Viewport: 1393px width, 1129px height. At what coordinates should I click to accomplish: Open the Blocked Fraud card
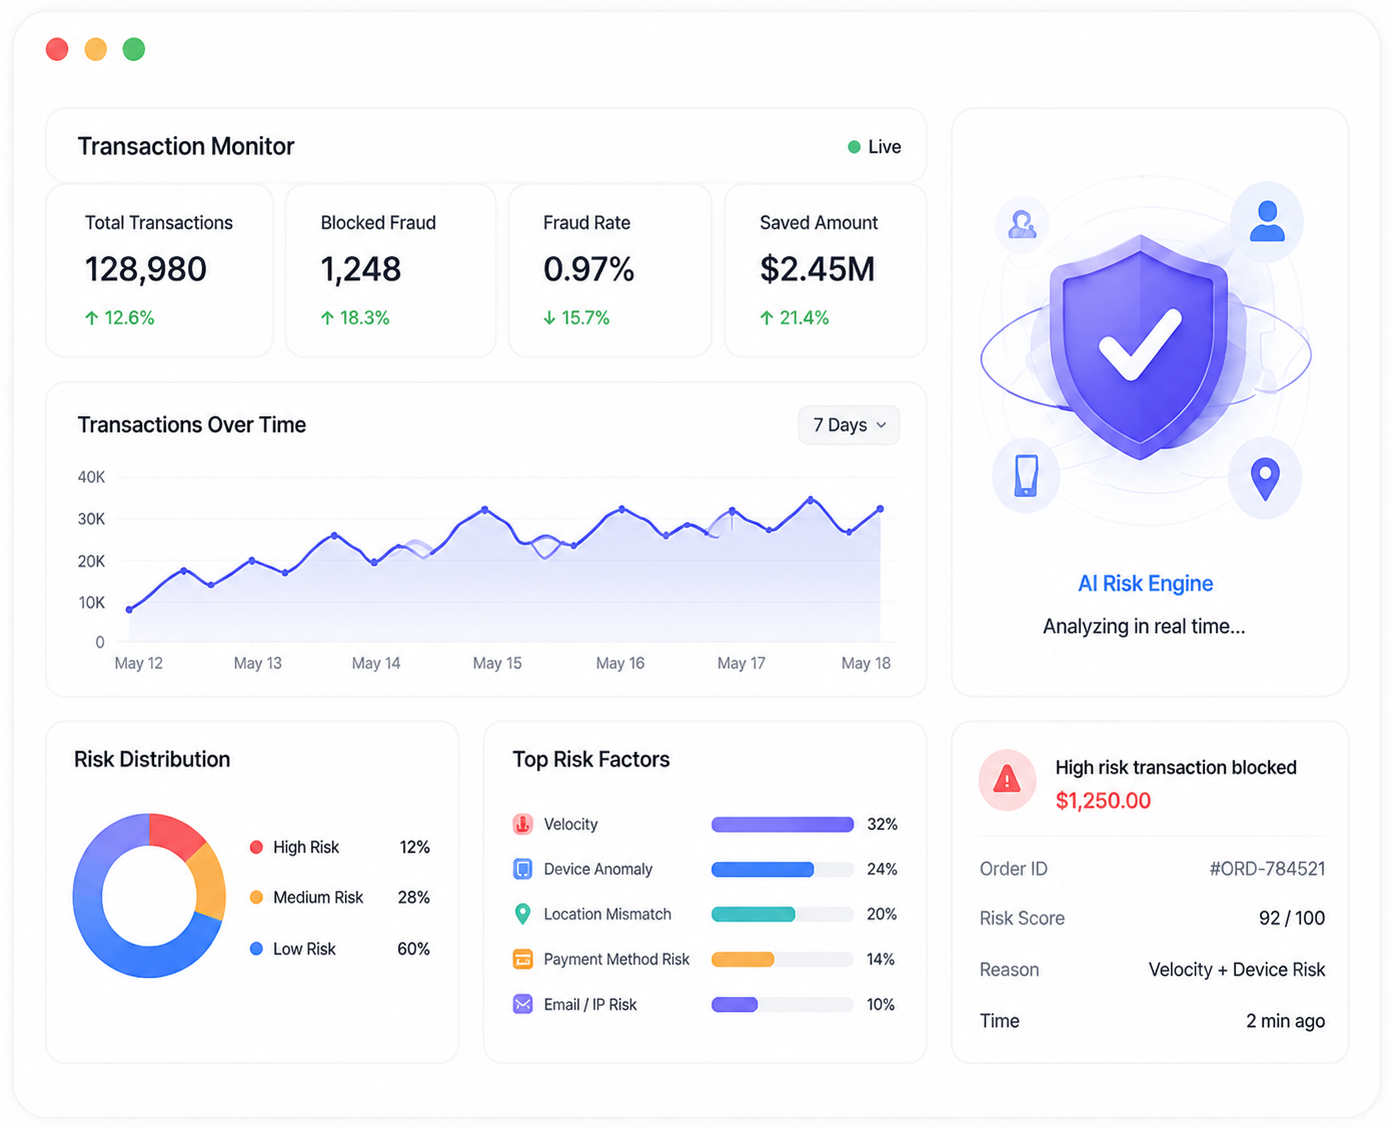pyautogui.click(x=391, y=270)
